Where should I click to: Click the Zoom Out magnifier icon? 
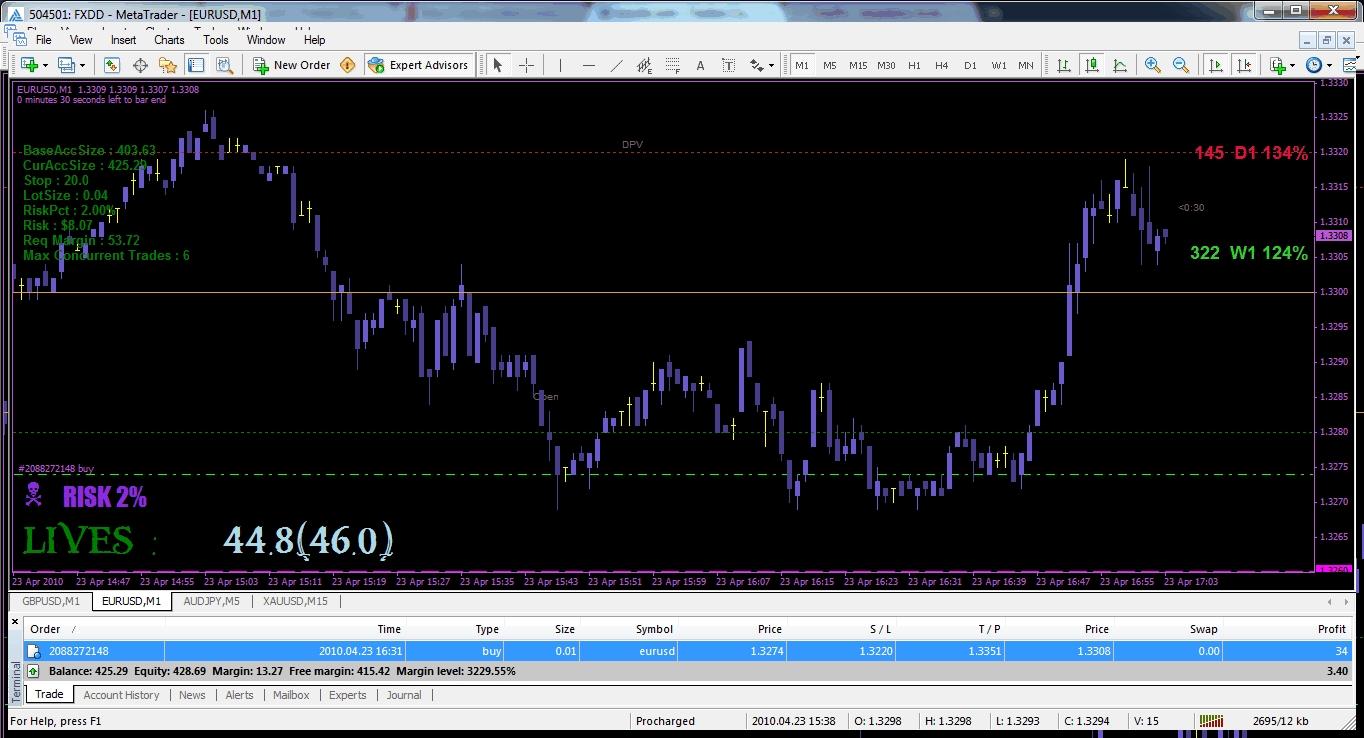[x=1181, y=65]
